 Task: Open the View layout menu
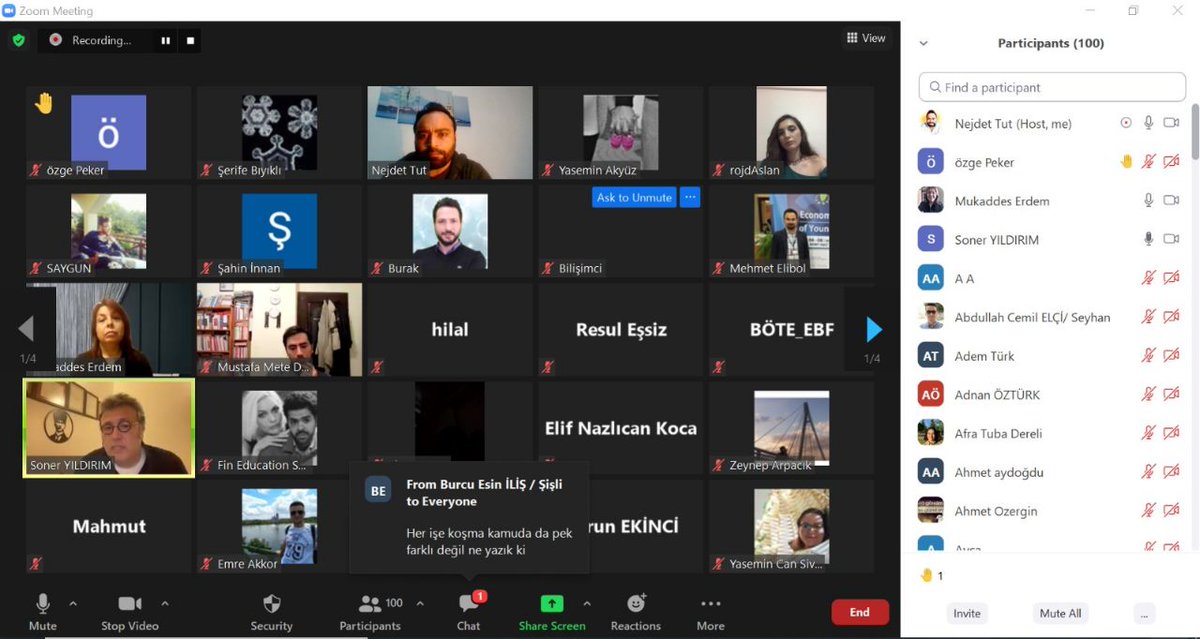pyautogui.click(x=866, y=38)
